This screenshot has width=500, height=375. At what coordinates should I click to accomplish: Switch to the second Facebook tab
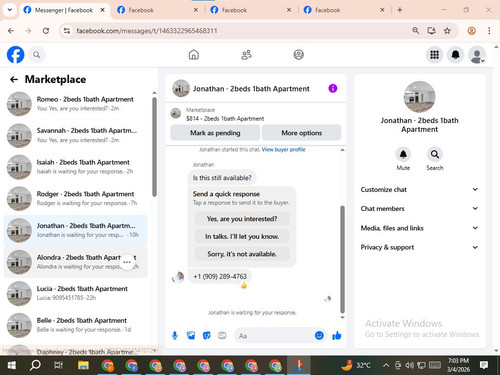pos(157,10)
